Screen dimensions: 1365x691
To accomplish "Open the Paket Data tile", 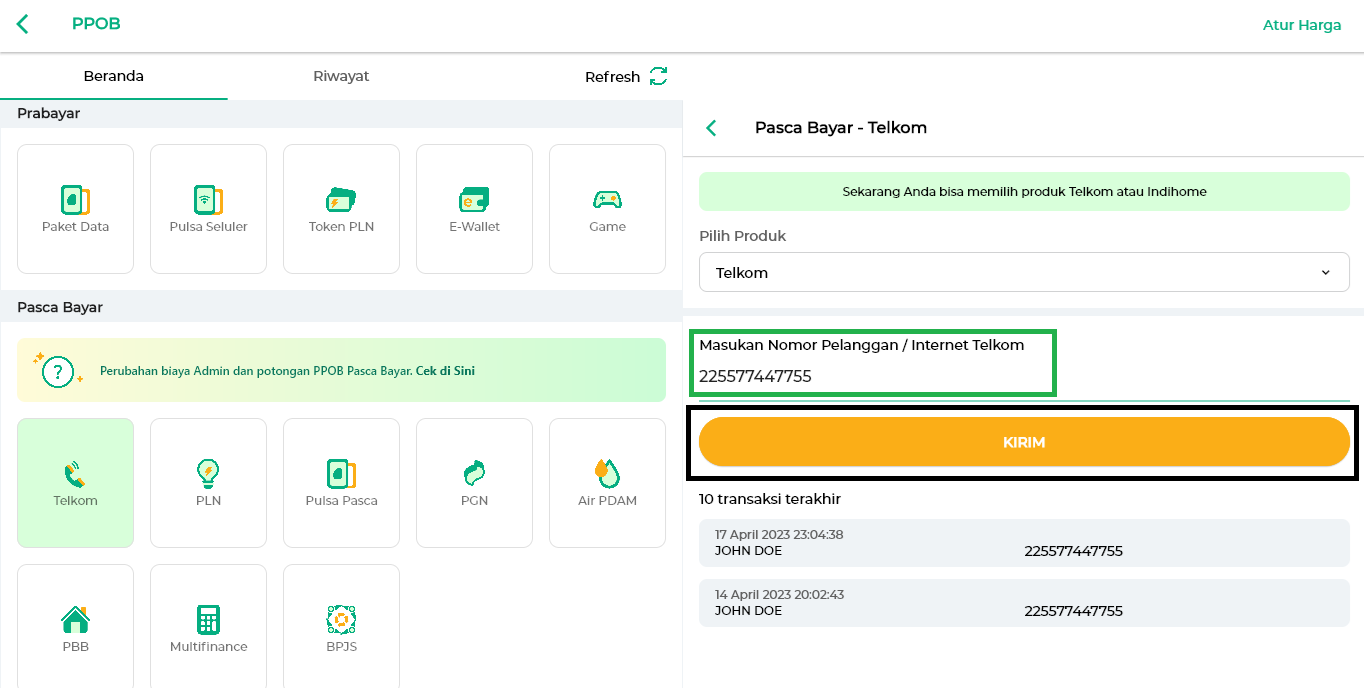I will [75, 209].
